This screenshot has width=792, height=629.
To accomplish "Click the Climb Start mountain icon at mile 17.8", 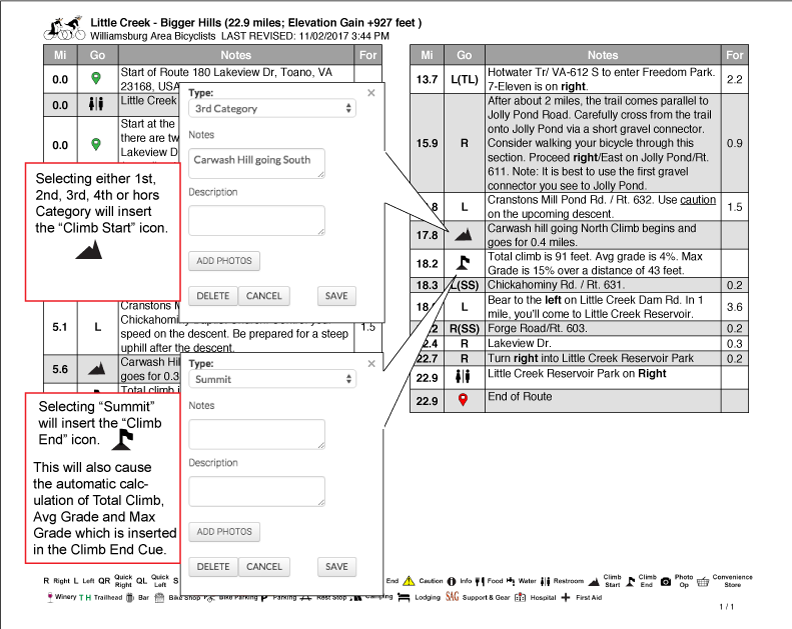I will tap(463, 235).
